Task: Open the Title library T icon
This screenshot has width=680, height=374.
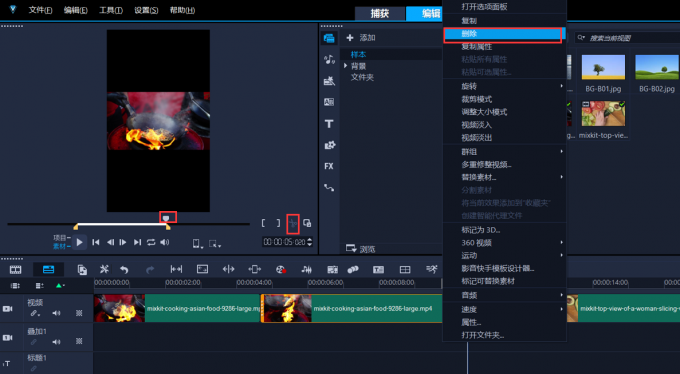Action: coord(329,124)
